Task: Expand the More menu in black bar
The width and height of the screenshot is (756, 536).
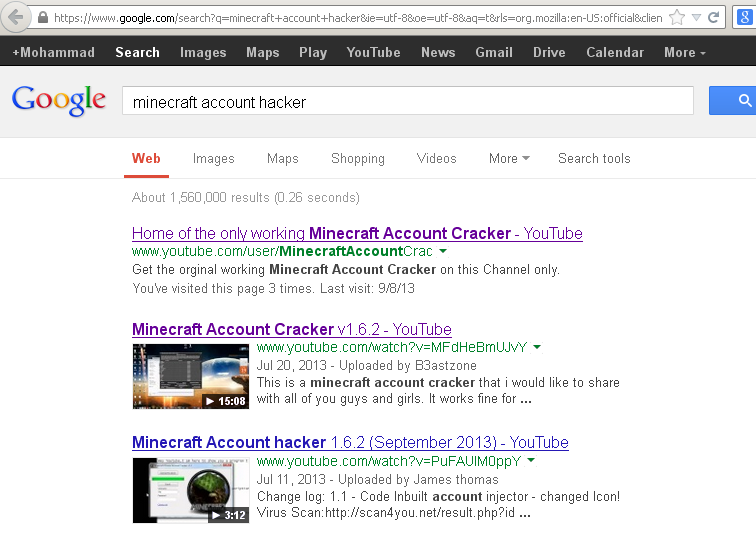Action: coord(685,52)
